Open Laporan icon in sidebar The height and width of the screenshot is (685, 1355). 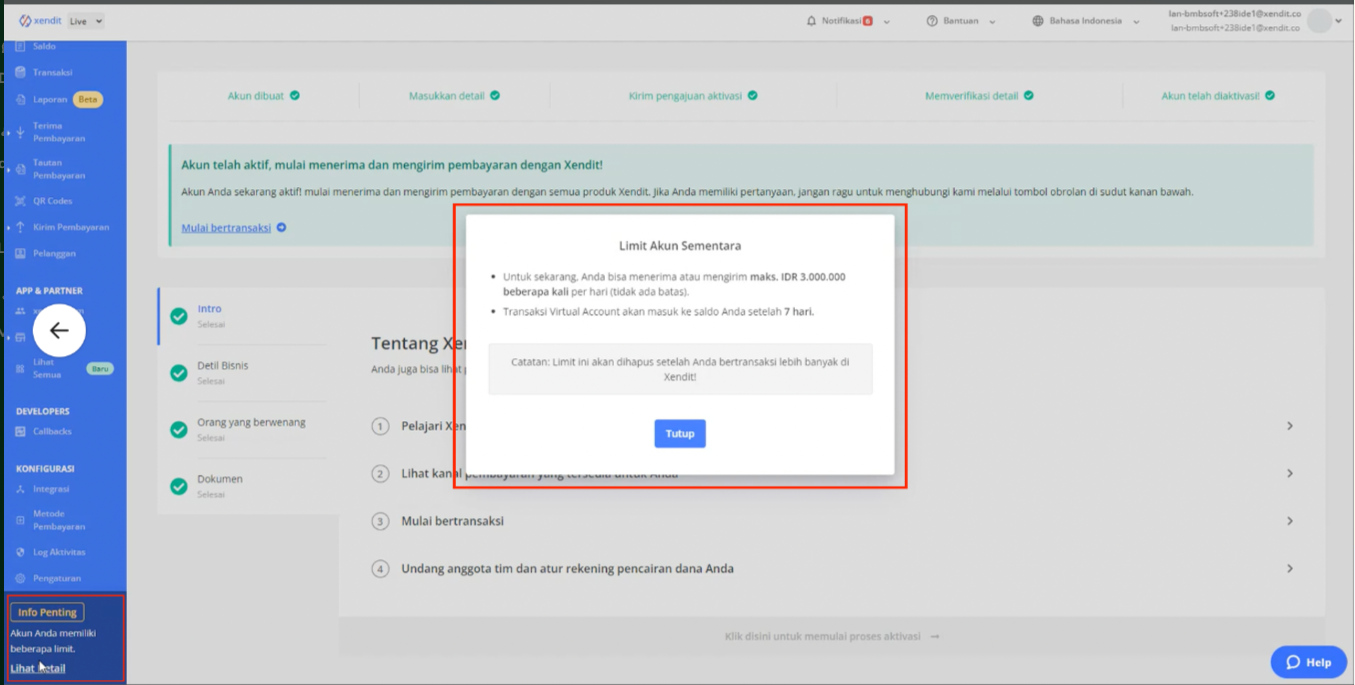[20, 100]
